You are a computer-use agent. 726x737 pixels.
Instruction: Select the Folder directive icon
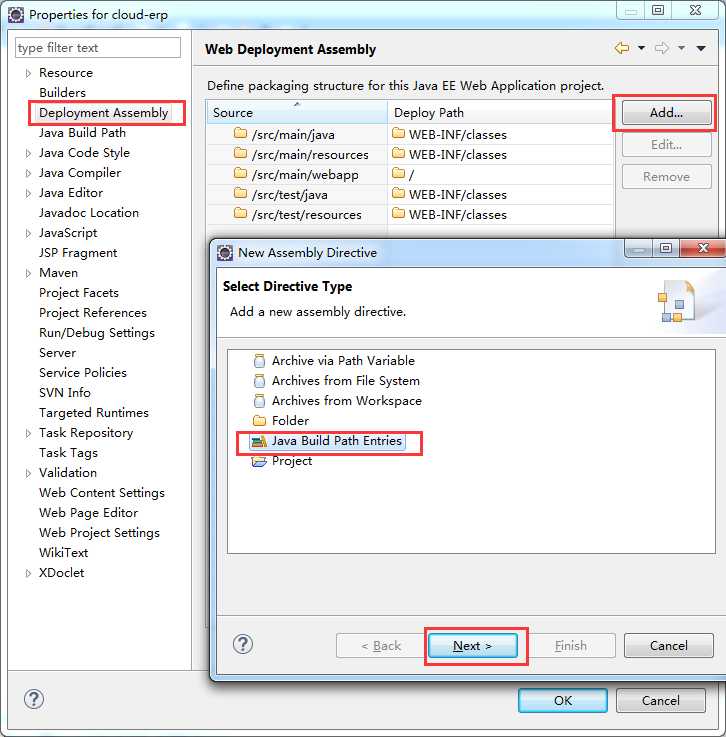pyautogui.click(x=259, y=420)
